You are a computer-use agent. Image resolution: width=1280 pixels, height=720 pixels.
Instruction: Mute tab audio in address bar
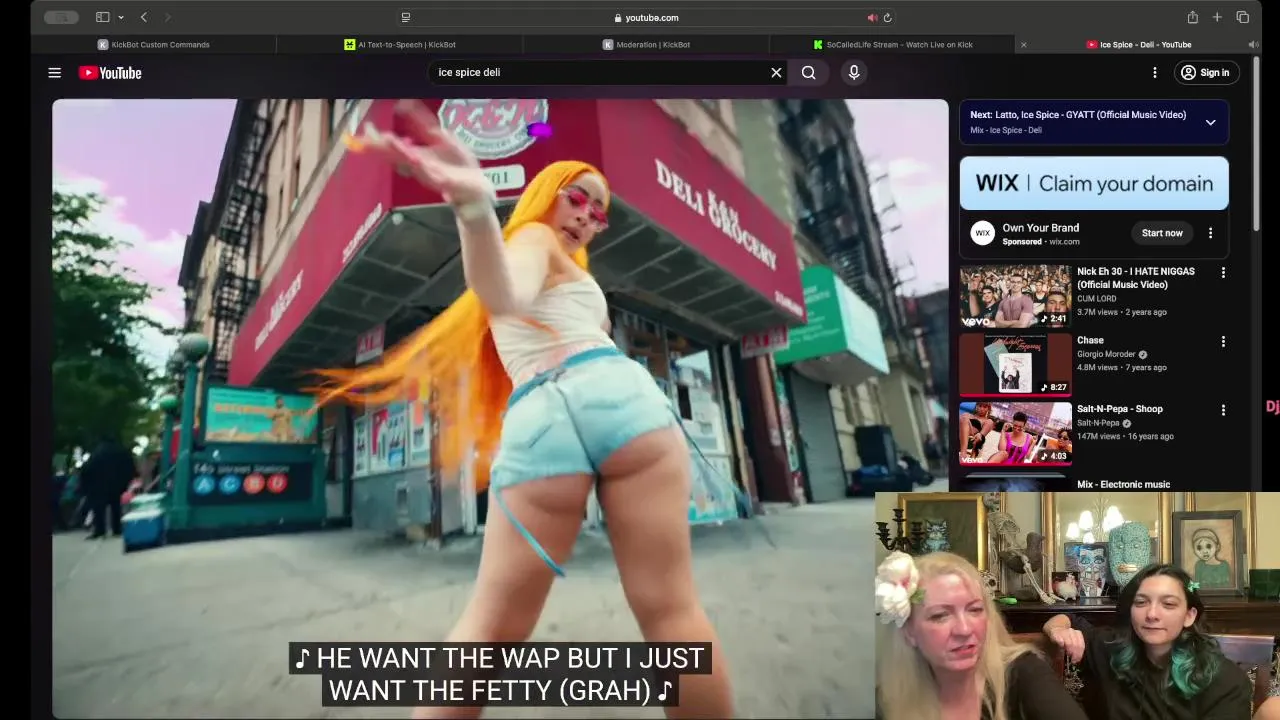(x=872, y=17)
